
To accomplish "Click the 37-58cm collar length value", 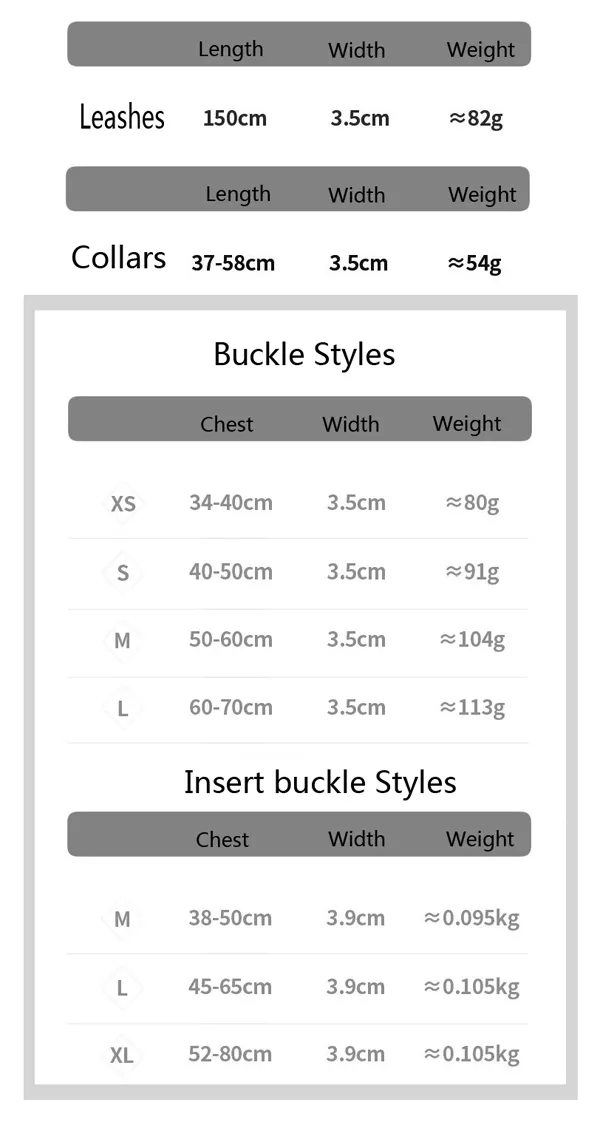I will [233, 263].
